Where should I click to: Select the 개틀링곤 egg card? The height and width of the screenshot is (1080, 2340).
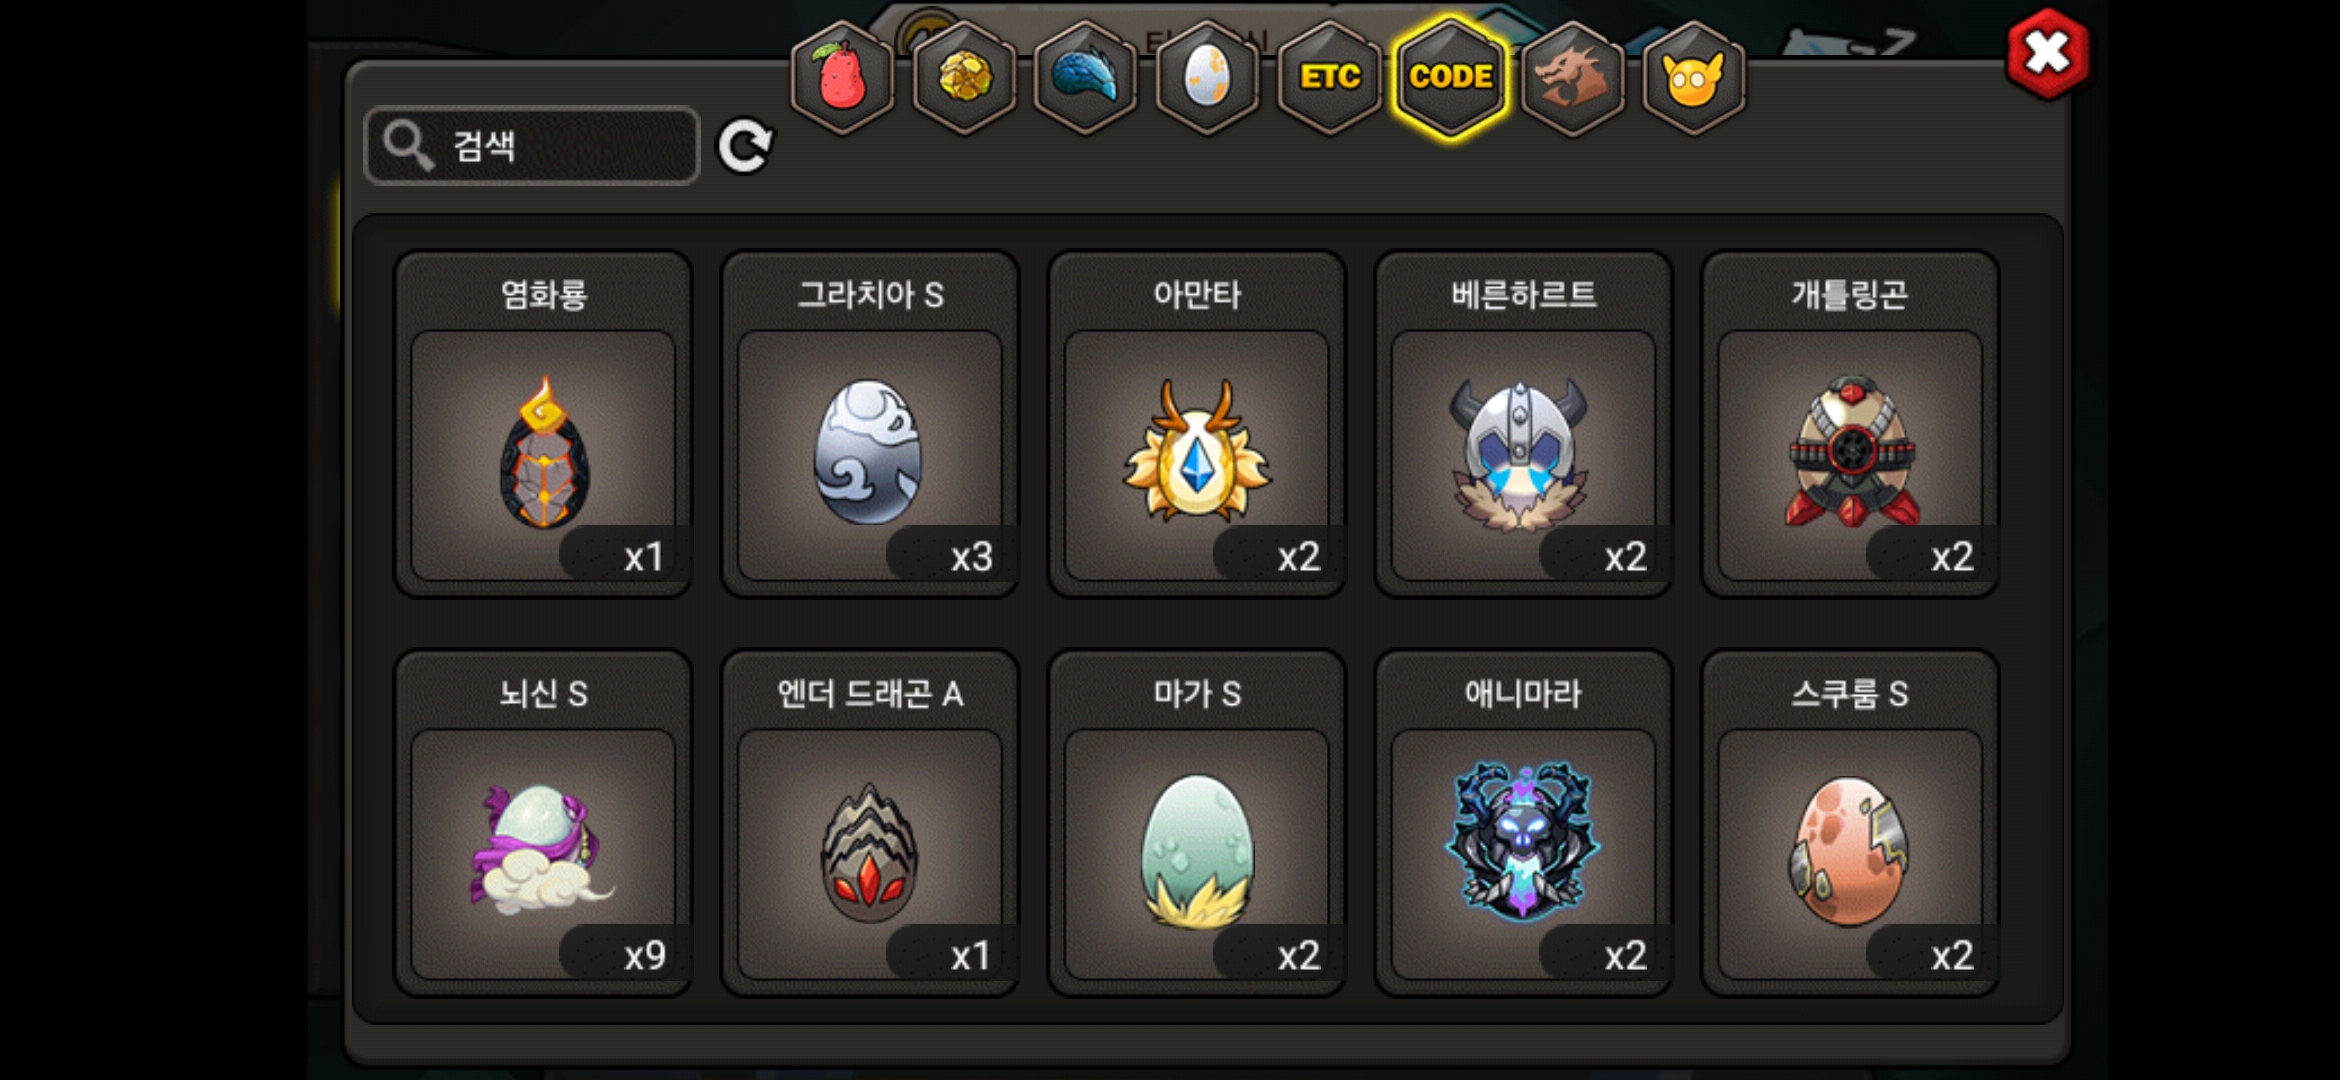1850,424
